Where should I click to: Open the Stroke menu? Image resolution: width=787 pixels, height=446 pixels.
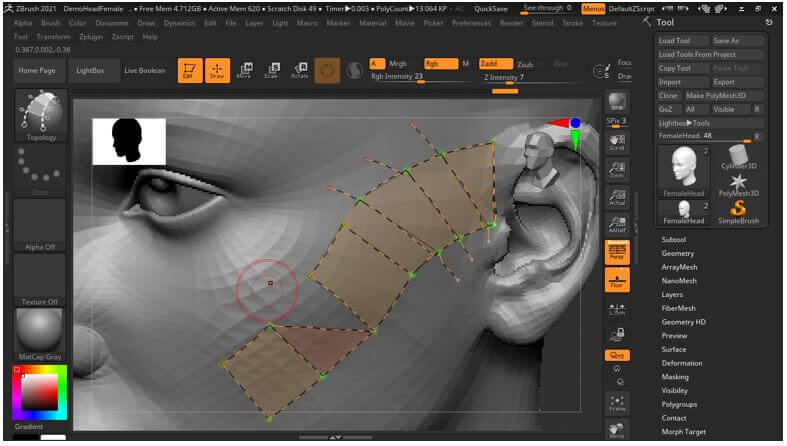coord(572,23)
